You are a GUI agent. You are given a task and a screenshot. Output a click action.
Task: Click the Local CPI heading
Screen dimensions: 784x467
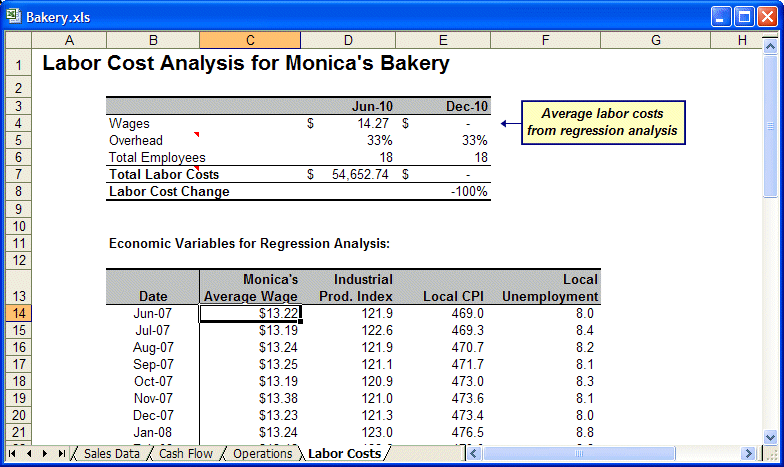click(453, 296)
